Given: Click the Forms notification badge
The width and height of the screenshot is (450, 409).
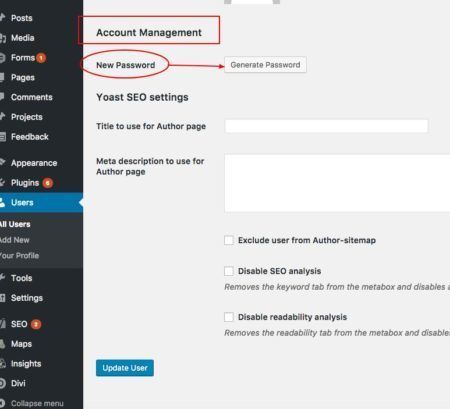Looking at the screenshot, I should (x=41, y=58).
